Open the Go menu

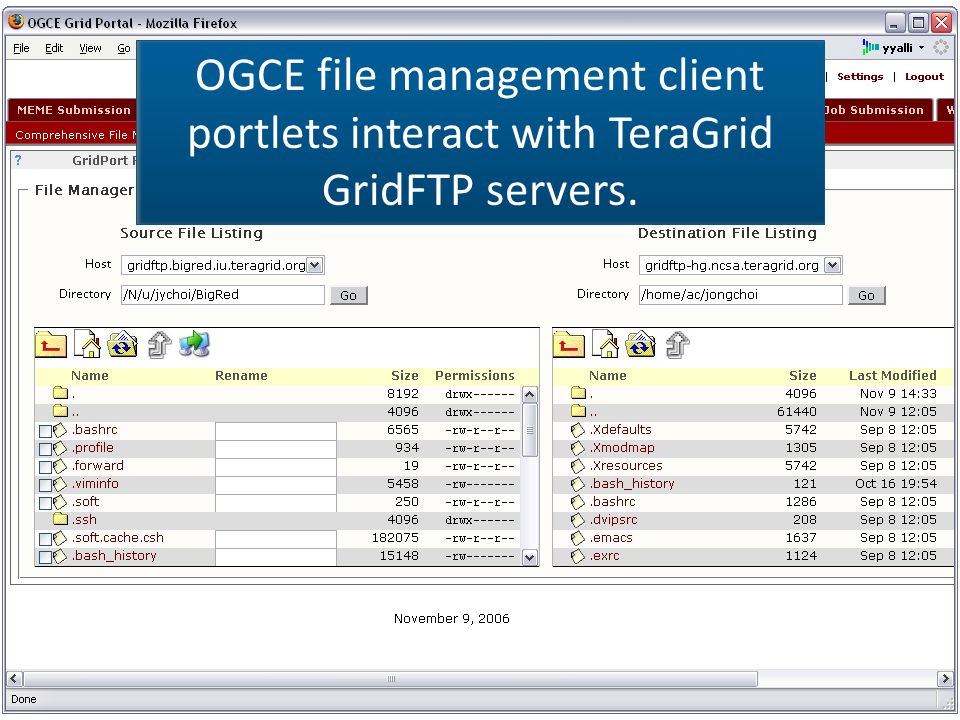pyautogui.click(x=124, y=48)
